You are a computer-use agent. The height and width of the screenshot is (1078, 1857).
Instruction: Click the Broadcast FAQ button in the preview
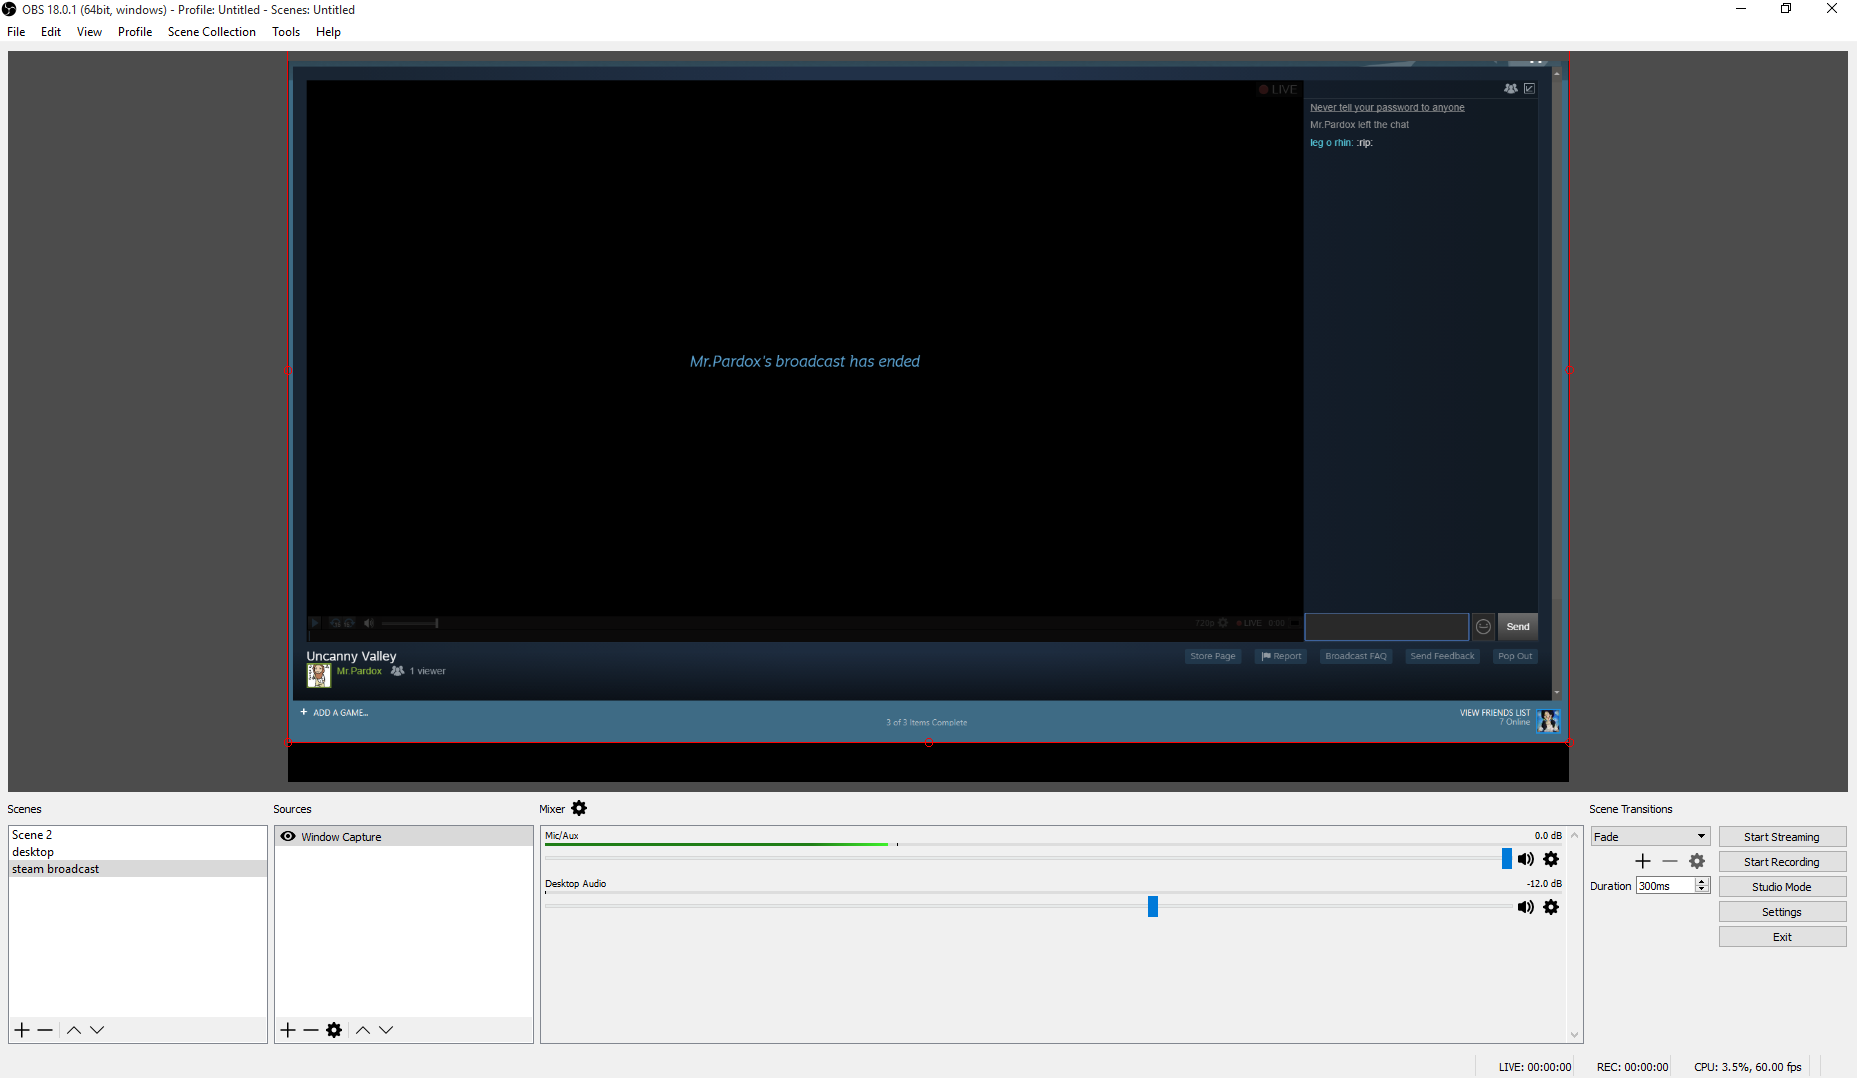pyautogui.click(x=1356, y=656)
